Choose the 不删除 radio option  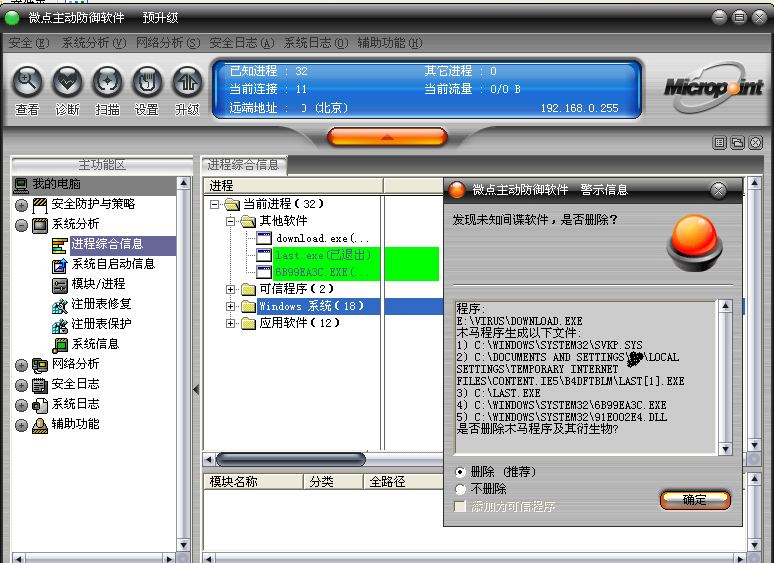(460, 489)
